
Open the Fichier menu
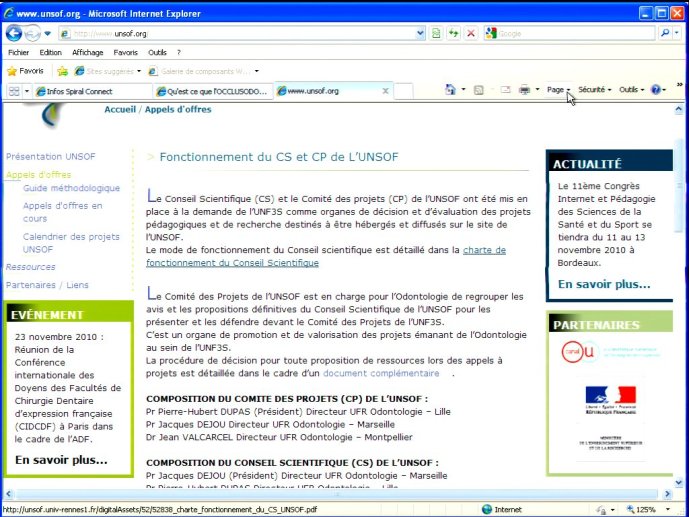(18, 53)
